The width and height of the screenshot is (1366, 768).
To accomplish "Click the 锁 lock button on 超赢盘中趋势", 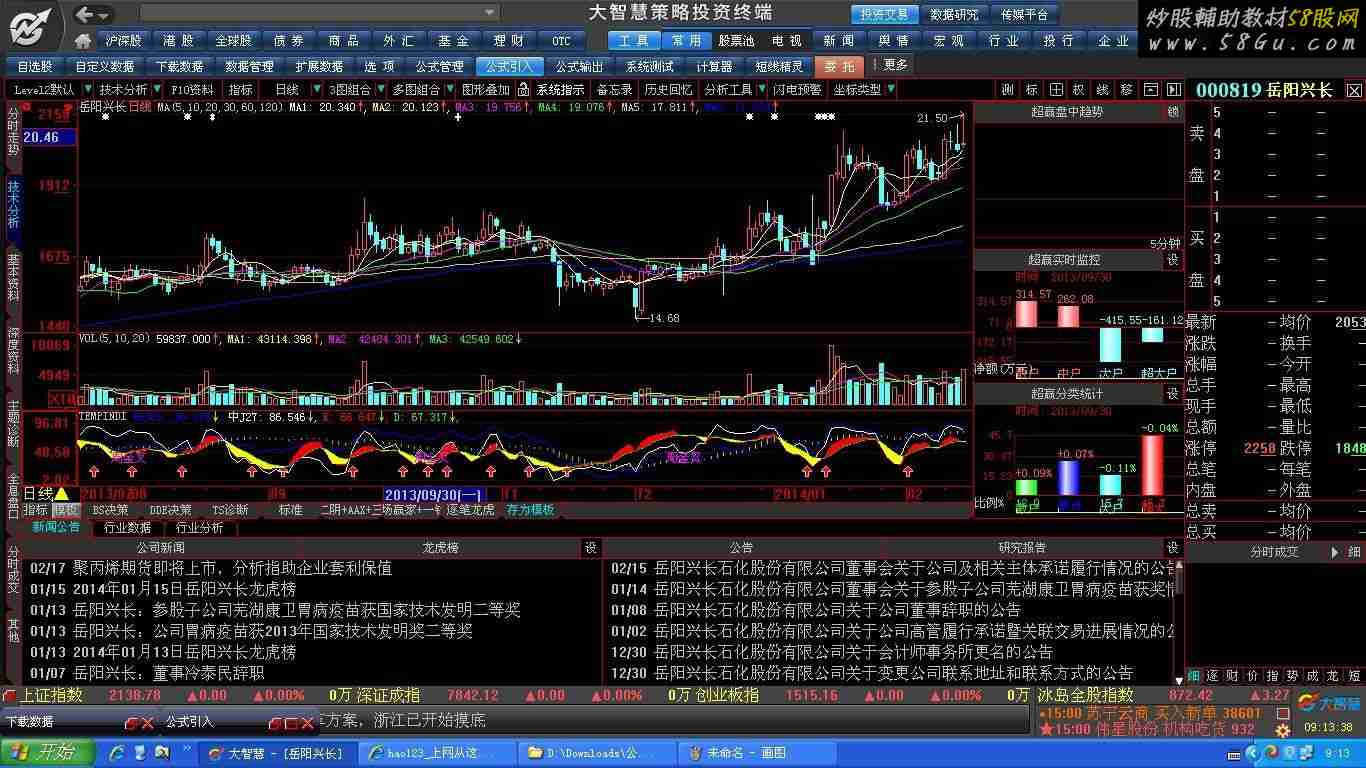I will coord(1173,113).
